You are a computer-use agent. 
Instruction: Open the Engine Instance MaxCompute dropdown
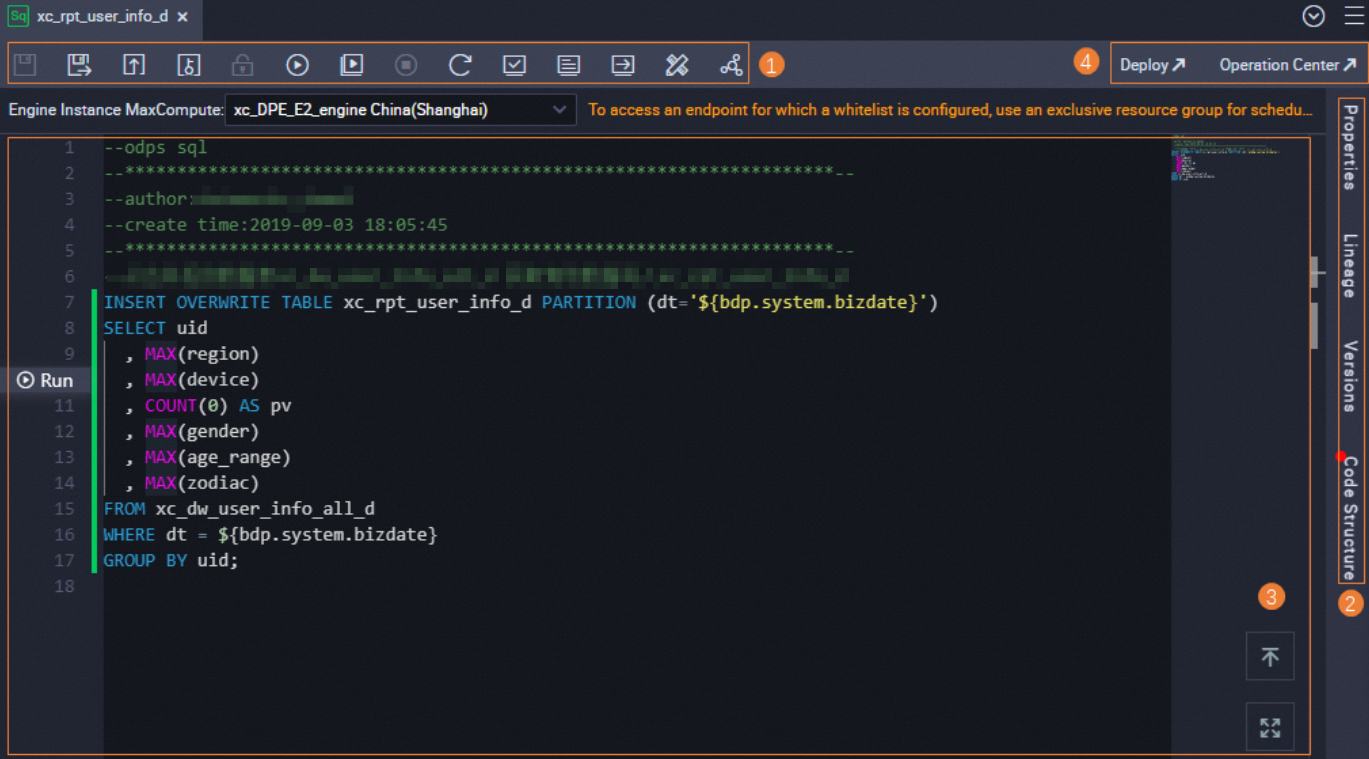pos(401,110)
